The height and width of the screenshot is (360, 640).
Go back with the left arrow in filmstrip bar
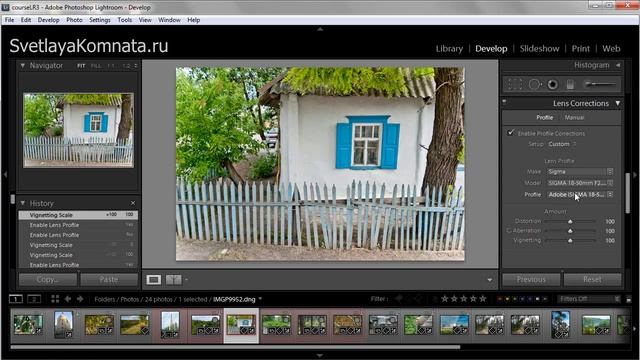tap(68, 299)
